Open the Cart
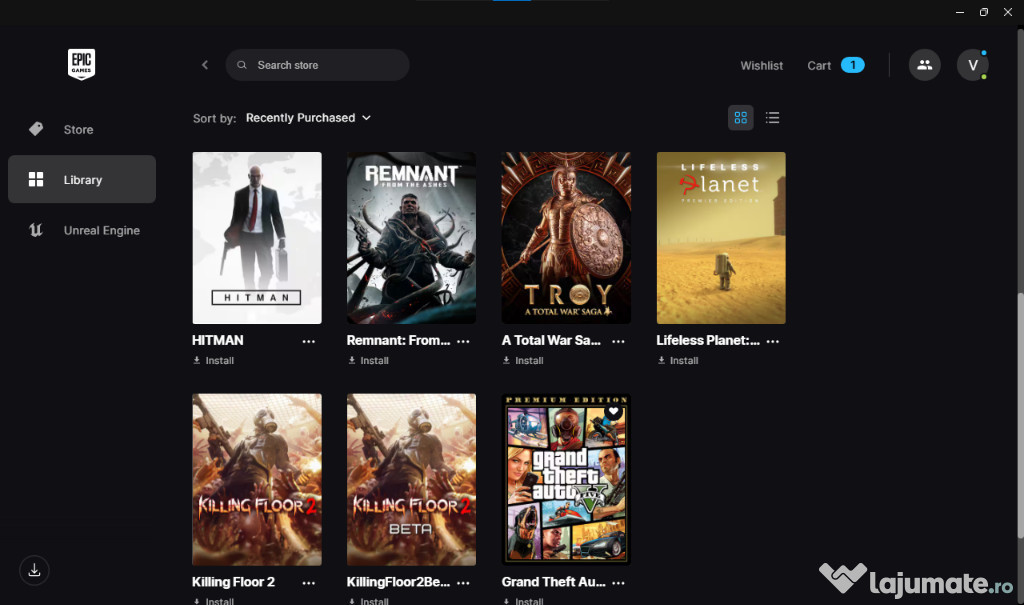The width and height of the screenshot is (1024, 605). pyautogui.click(x=836, y=65)
